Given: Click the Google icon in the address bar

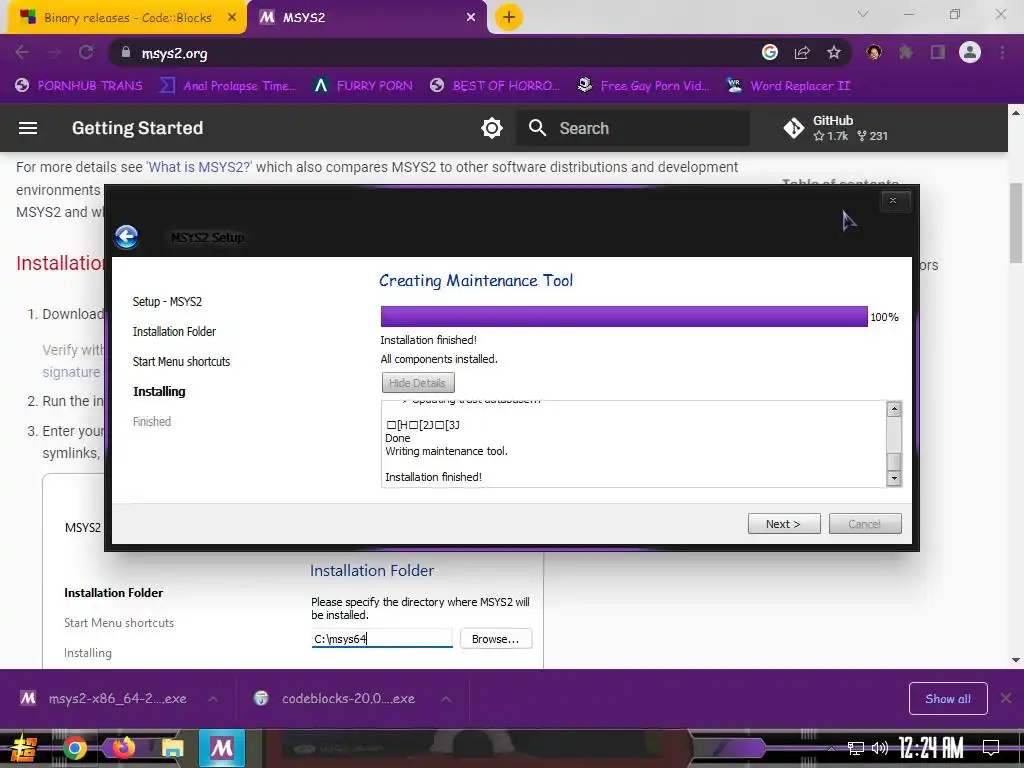Looking at the screenshot, I should (770, 52).
